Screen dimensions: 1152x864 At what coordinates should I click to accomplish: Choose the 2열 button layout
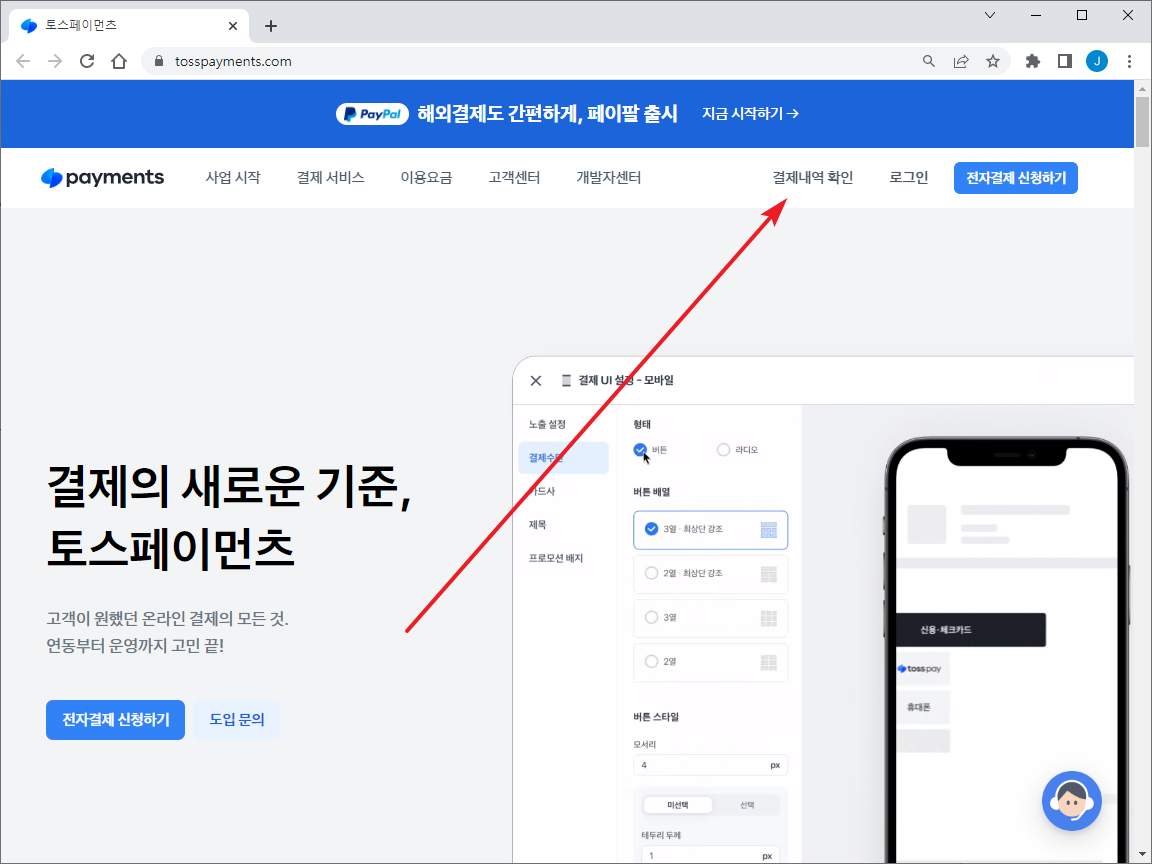click(x=710, y=662)
